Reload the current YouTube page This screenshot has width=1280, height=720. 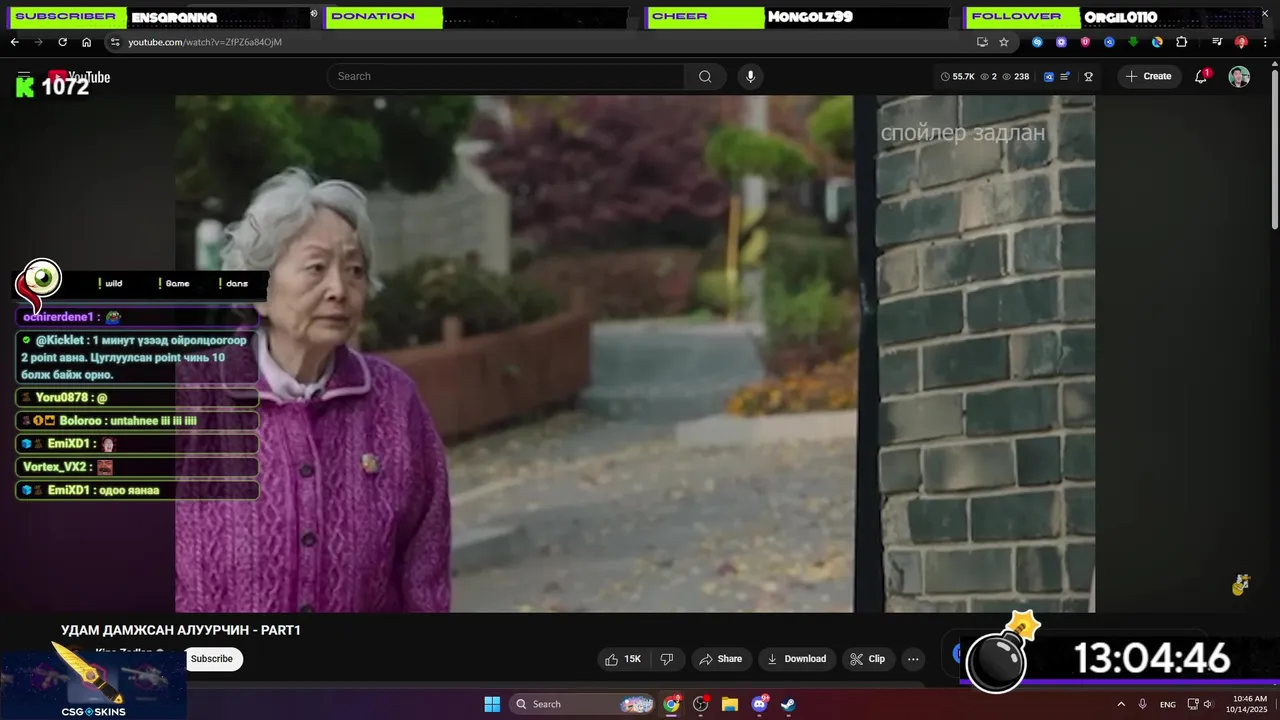(x=62, y=42)
